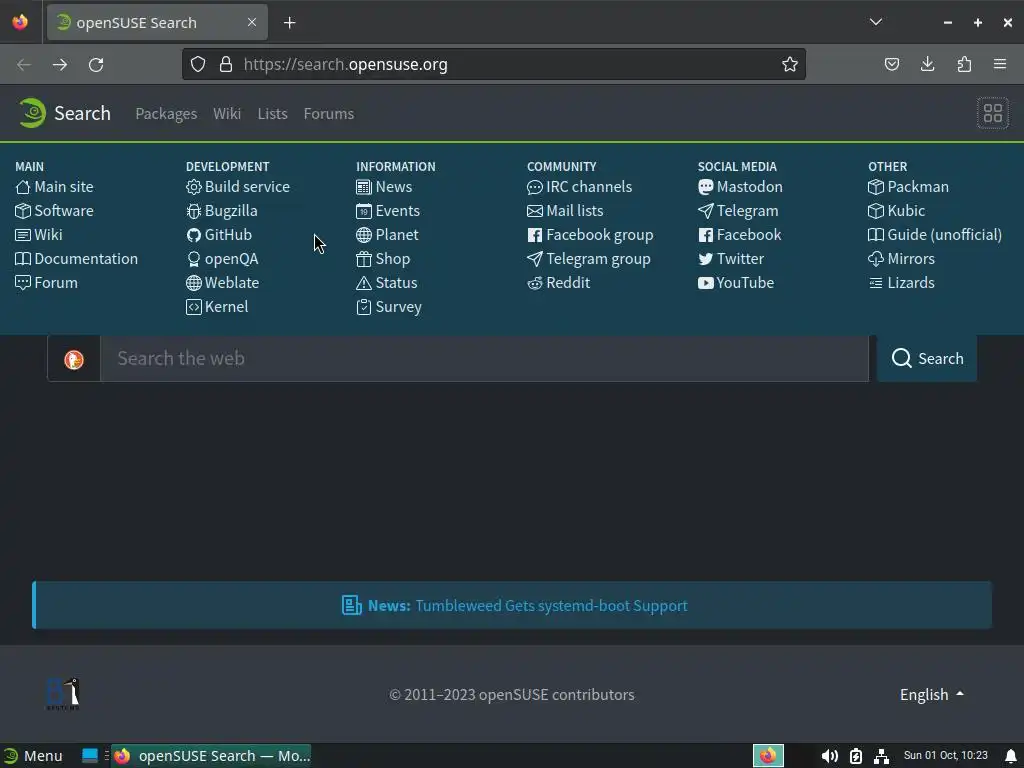1024x768 pixels.
Task: Go back to the previous page
Action: pos(24,65)
